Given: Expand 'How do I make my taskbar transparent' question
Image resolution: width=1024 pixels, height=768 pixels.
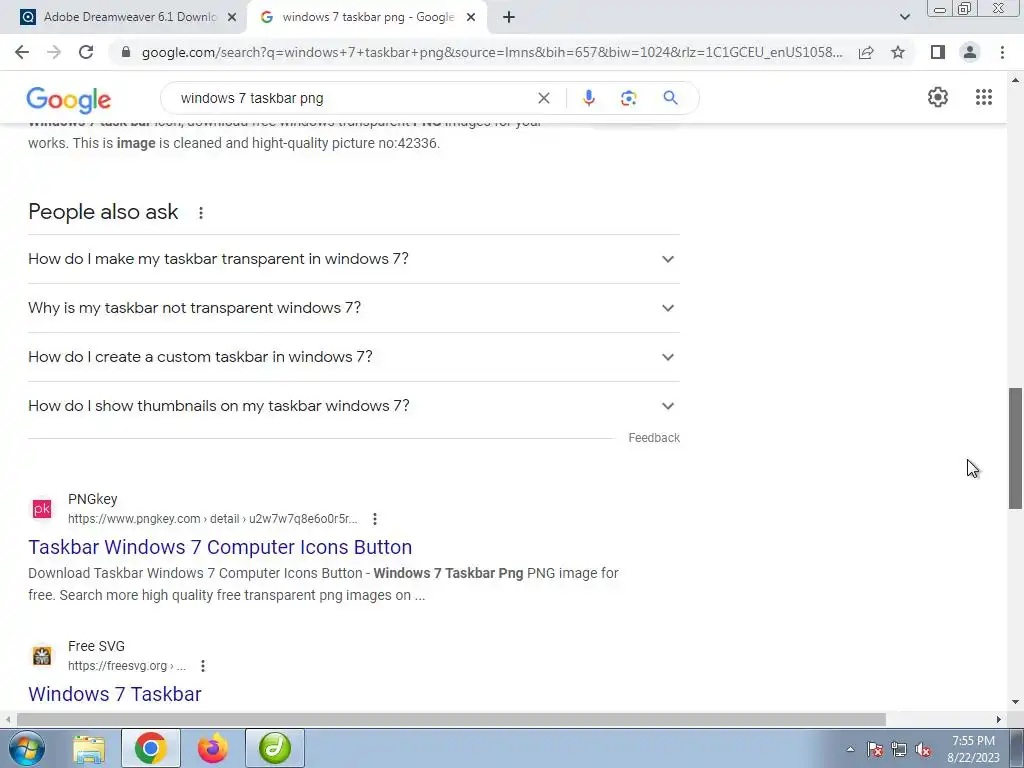Looking at the screenshot, I should point(354,259).
